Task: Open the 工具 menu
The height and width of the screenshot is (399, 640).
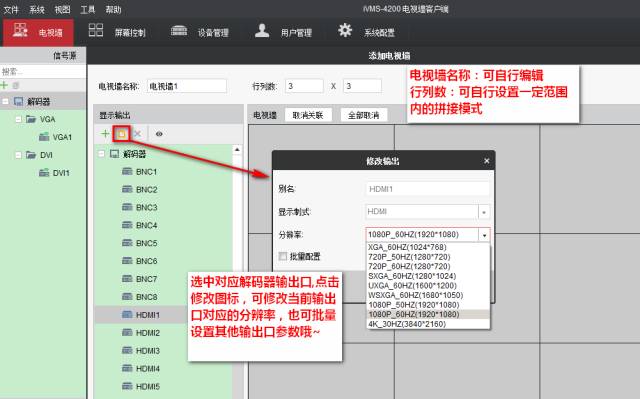Action: [87, 9]
